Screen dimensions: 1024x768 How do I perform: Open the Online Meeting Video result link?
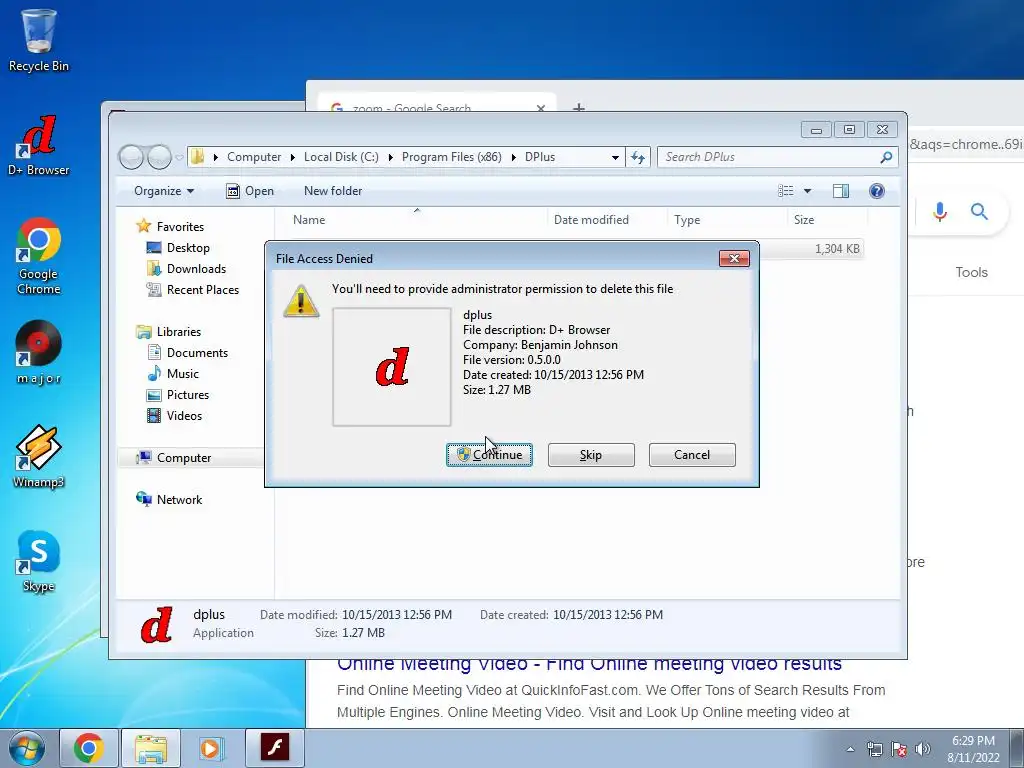coord(589,664)
